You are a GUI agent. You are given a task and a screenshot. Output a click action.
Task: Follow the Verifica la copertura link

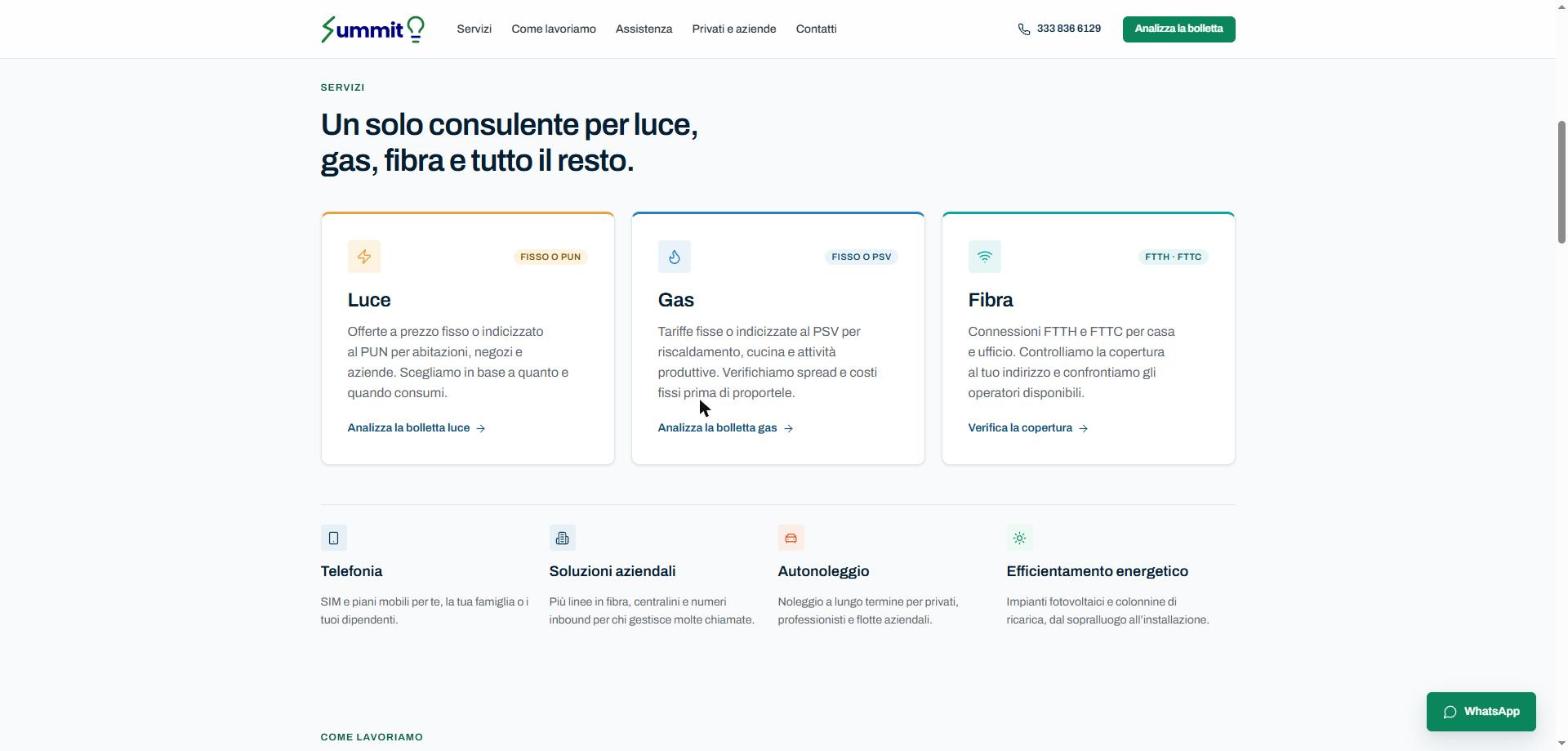(x=1028, y=428)
